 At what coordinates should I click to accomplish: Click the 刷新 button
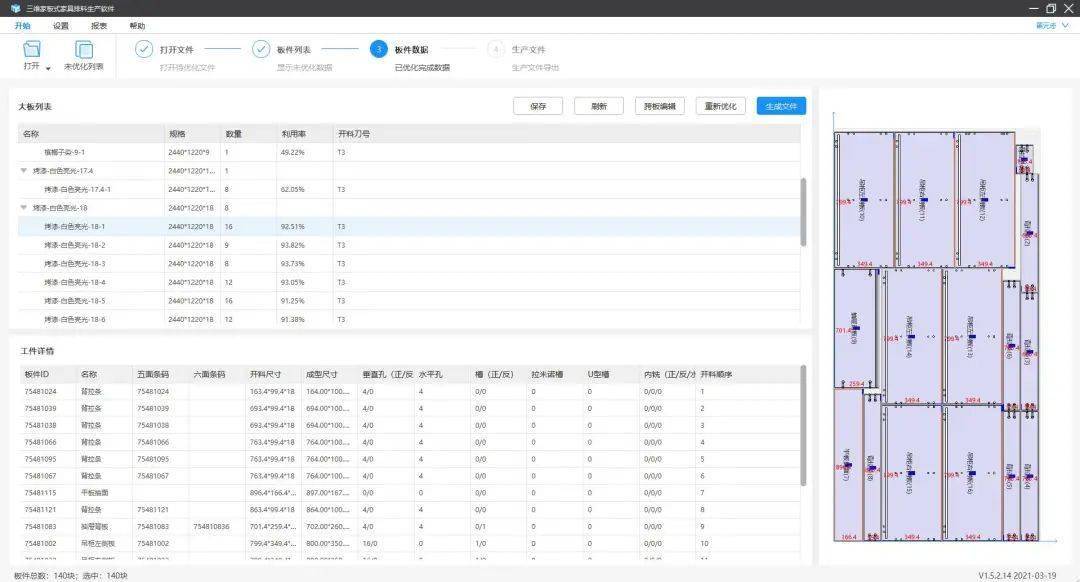point(599,106)
